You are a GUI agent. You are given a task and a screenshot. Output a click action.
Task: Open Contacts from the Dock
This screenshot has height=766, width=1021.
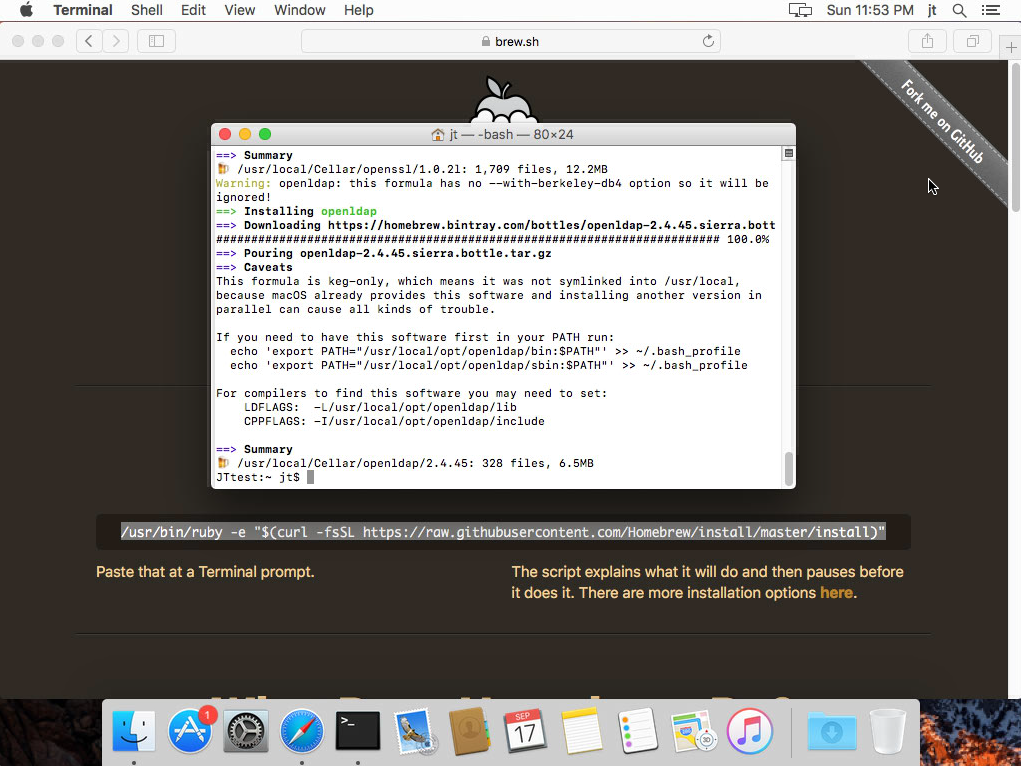[469, 731]
